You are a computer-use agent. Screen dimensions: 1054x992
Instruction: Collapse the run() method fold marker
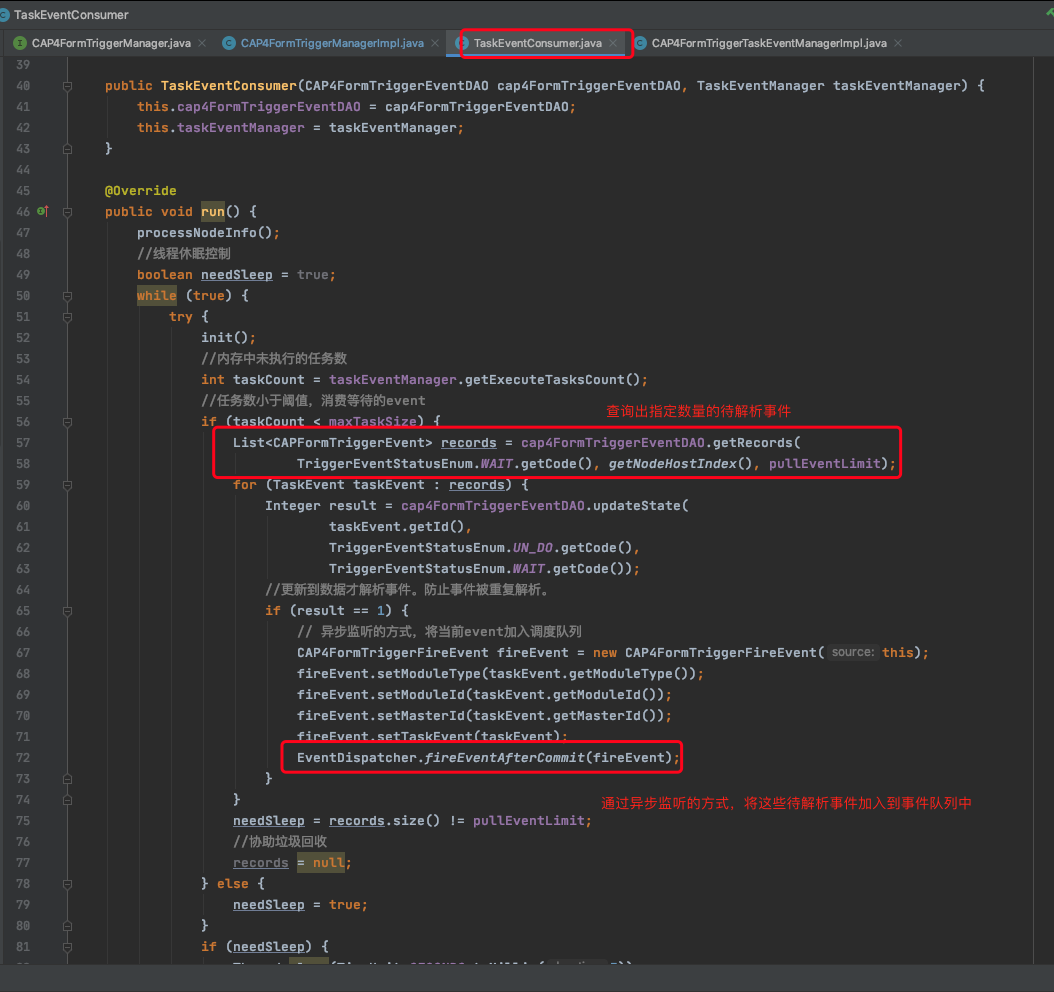coord(68,212)
